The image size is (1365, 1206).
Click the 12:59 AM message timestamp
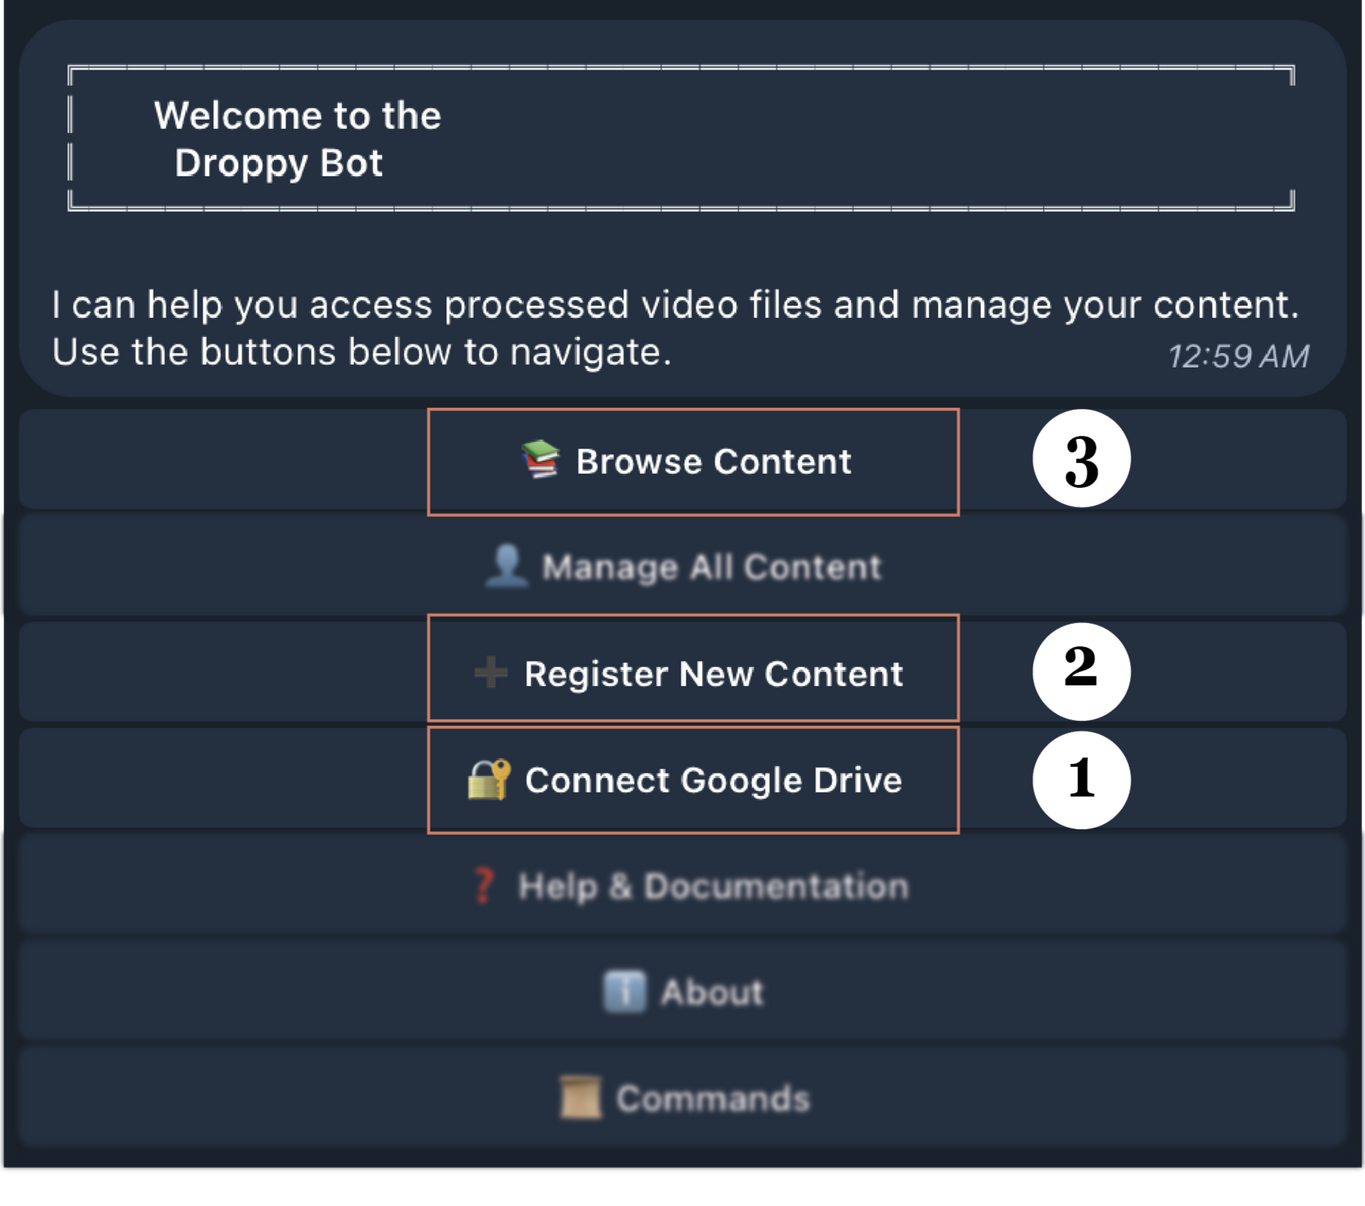[x=1238, y=356]
